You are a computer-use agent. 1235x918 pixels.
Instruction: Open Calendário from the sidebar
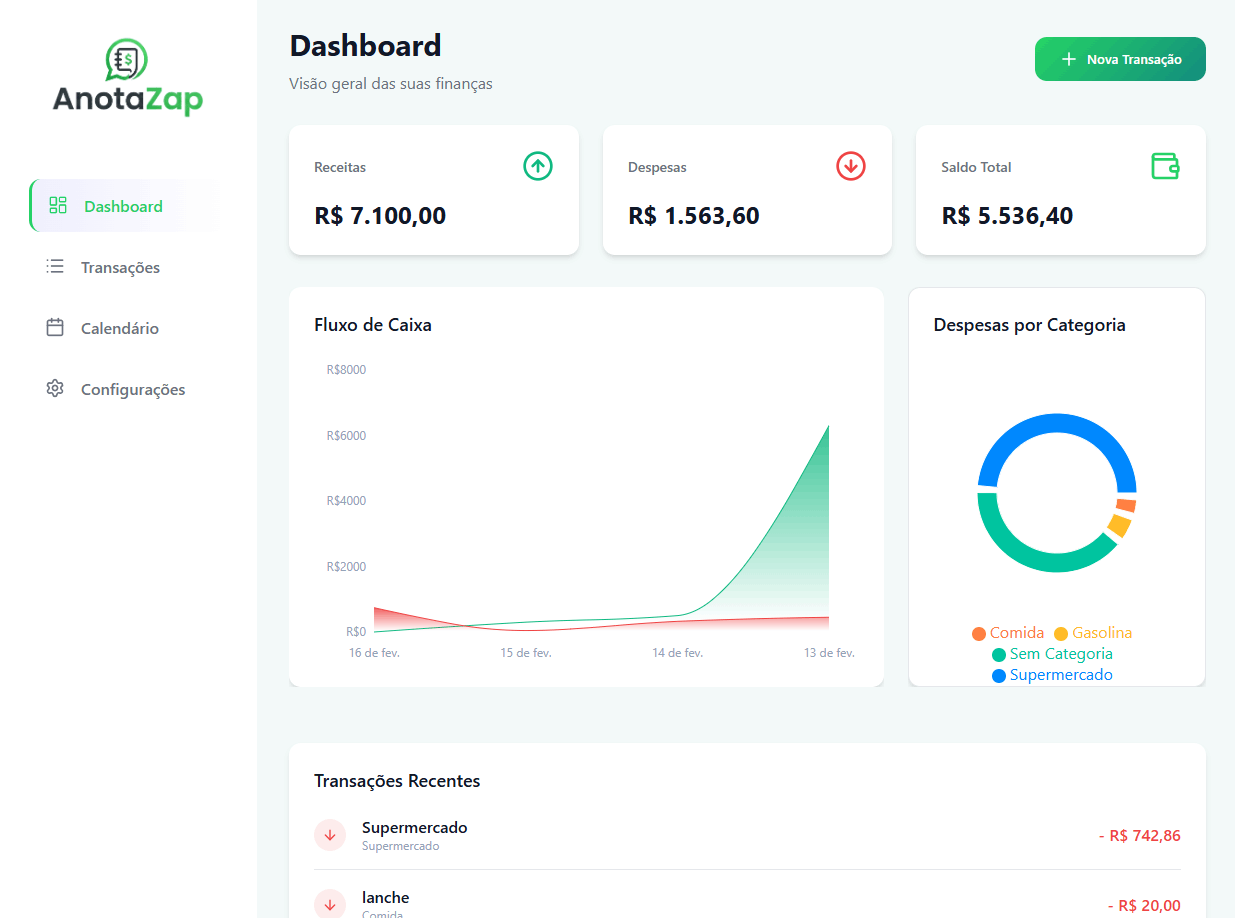120,328
